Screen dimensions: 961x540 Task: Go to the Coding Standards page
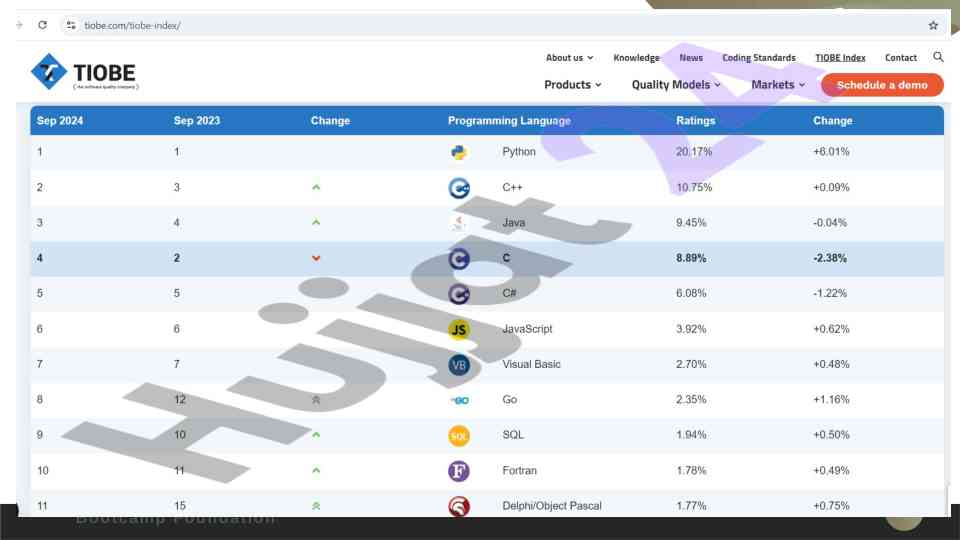pos(758,58)
